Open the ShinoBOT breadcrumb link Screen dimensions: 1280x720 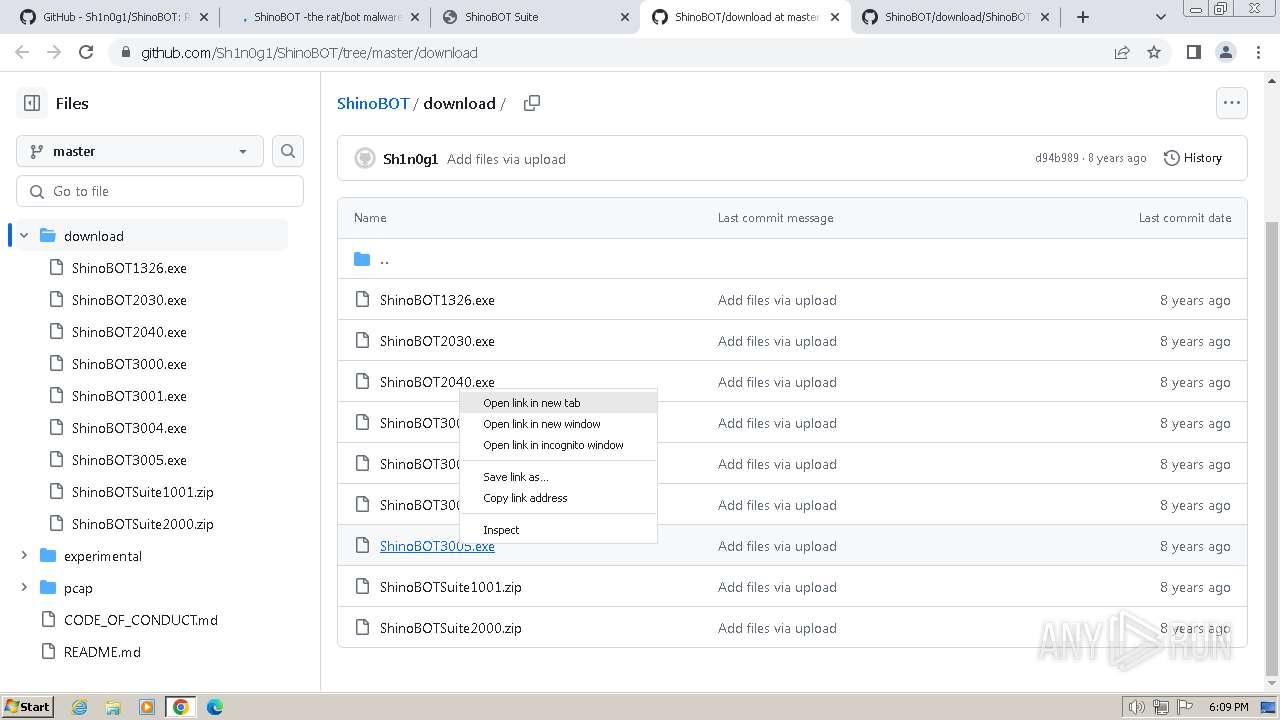pos(373,103)
